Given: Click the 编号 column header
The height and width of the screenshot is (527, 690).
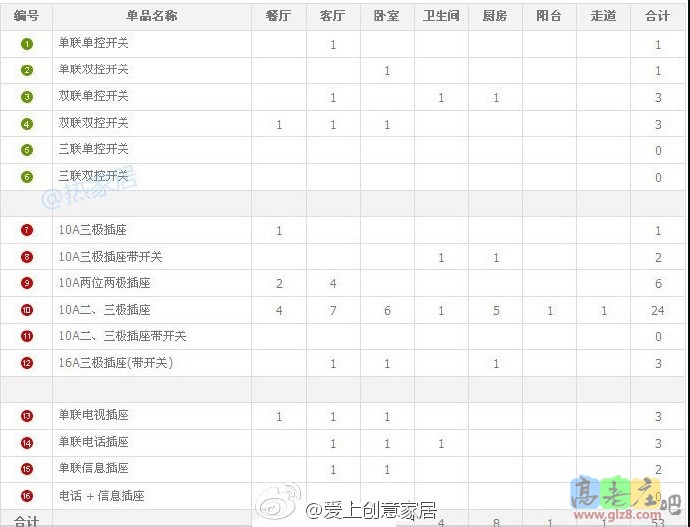Looking at the screenshot, I should 26,16.
